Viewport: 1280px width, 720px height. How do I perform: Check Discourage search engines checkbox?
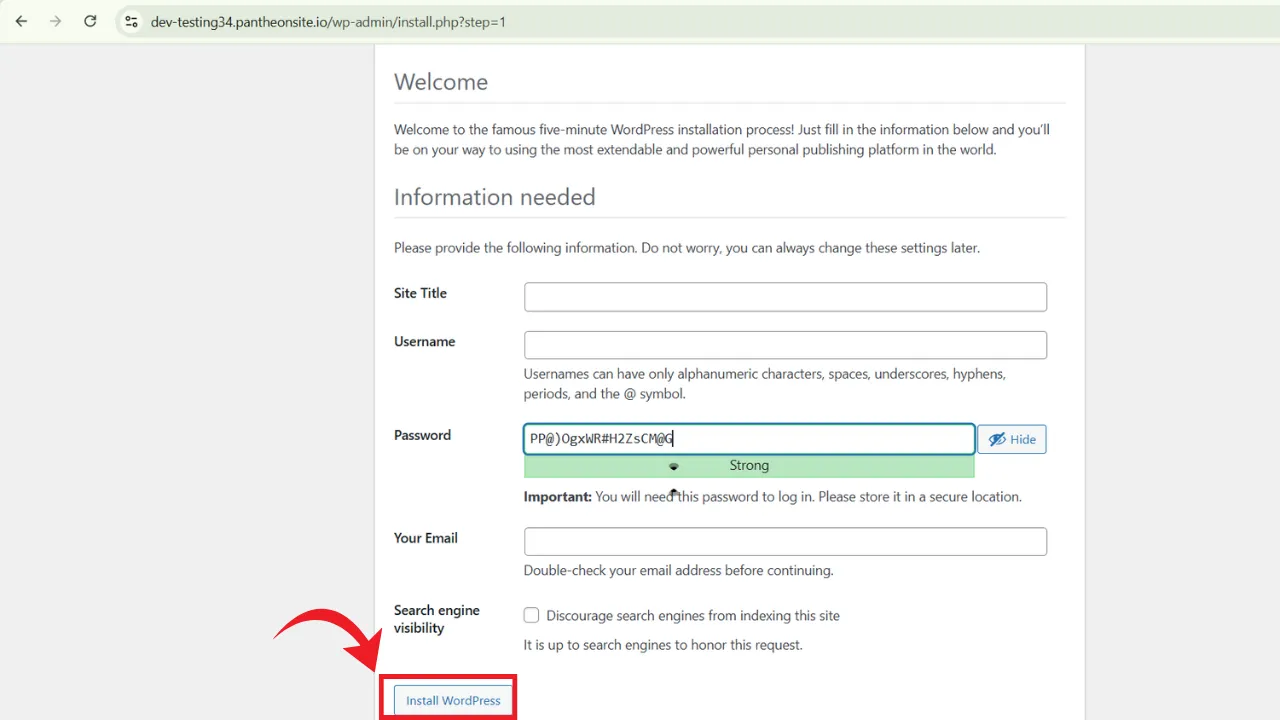[x=531, y=615]
